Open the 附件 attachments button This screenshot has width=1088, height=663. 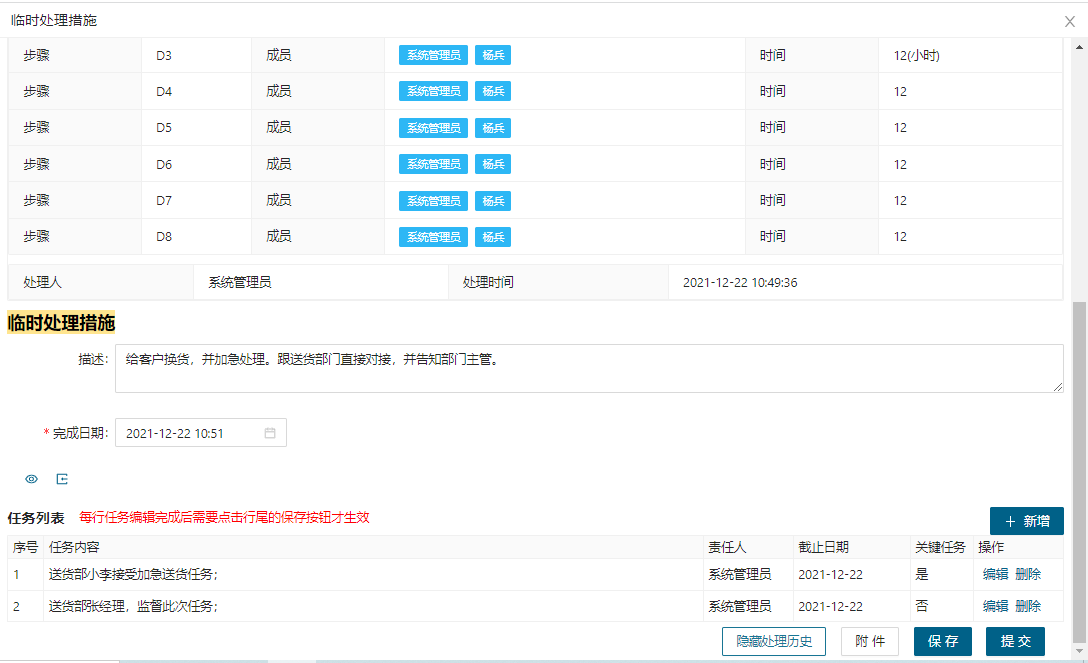[869, 641]
